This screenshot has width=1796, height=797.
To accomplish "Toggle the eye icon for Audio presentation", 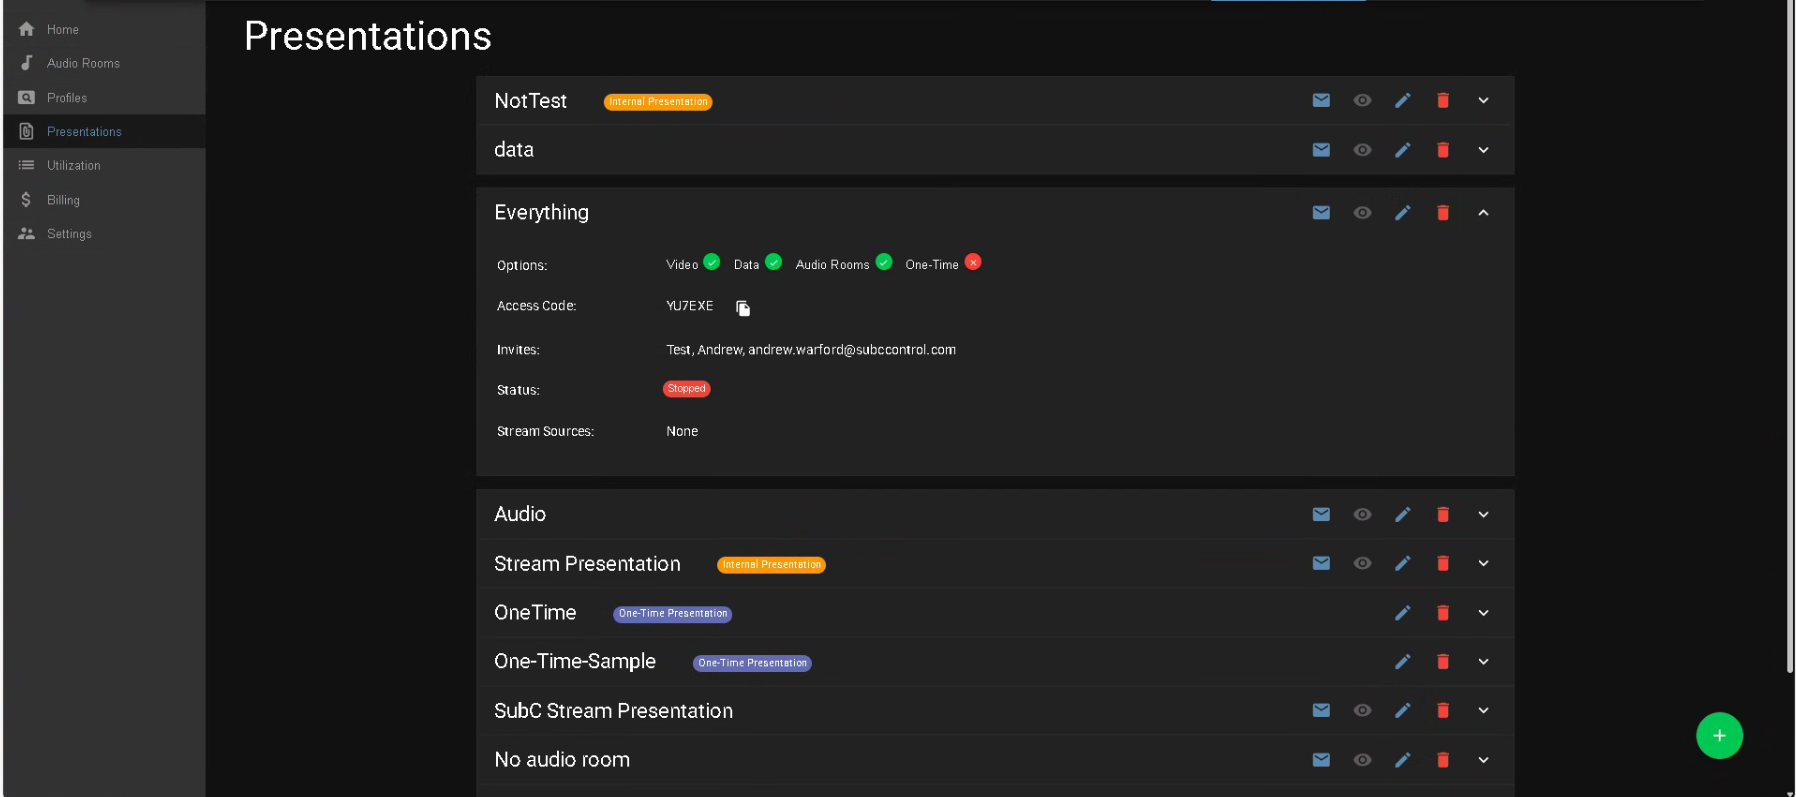I will 1362,514.
